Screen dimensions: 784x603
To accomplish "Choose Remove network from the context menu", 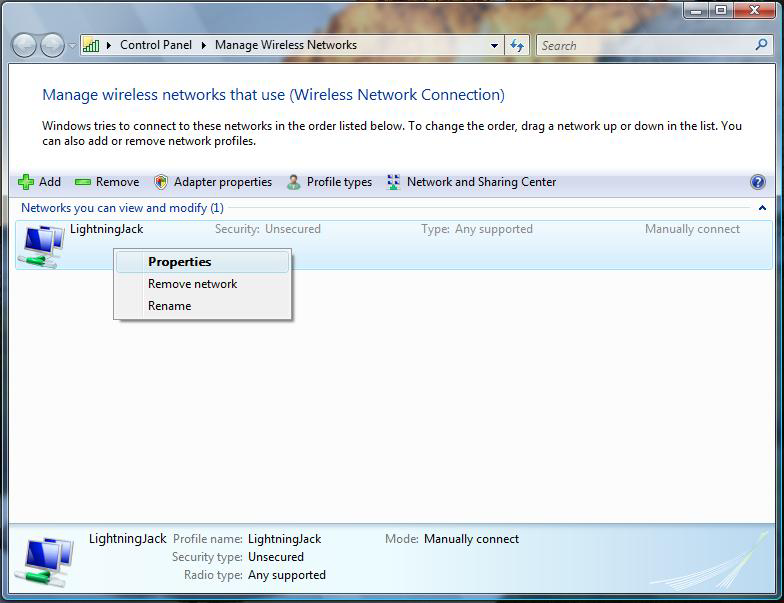I will point(202,284).
